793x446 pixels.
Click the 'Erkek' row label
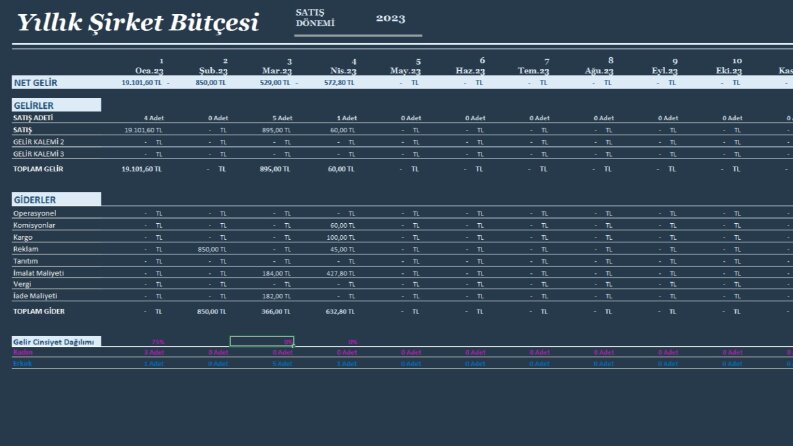point(22,363)
